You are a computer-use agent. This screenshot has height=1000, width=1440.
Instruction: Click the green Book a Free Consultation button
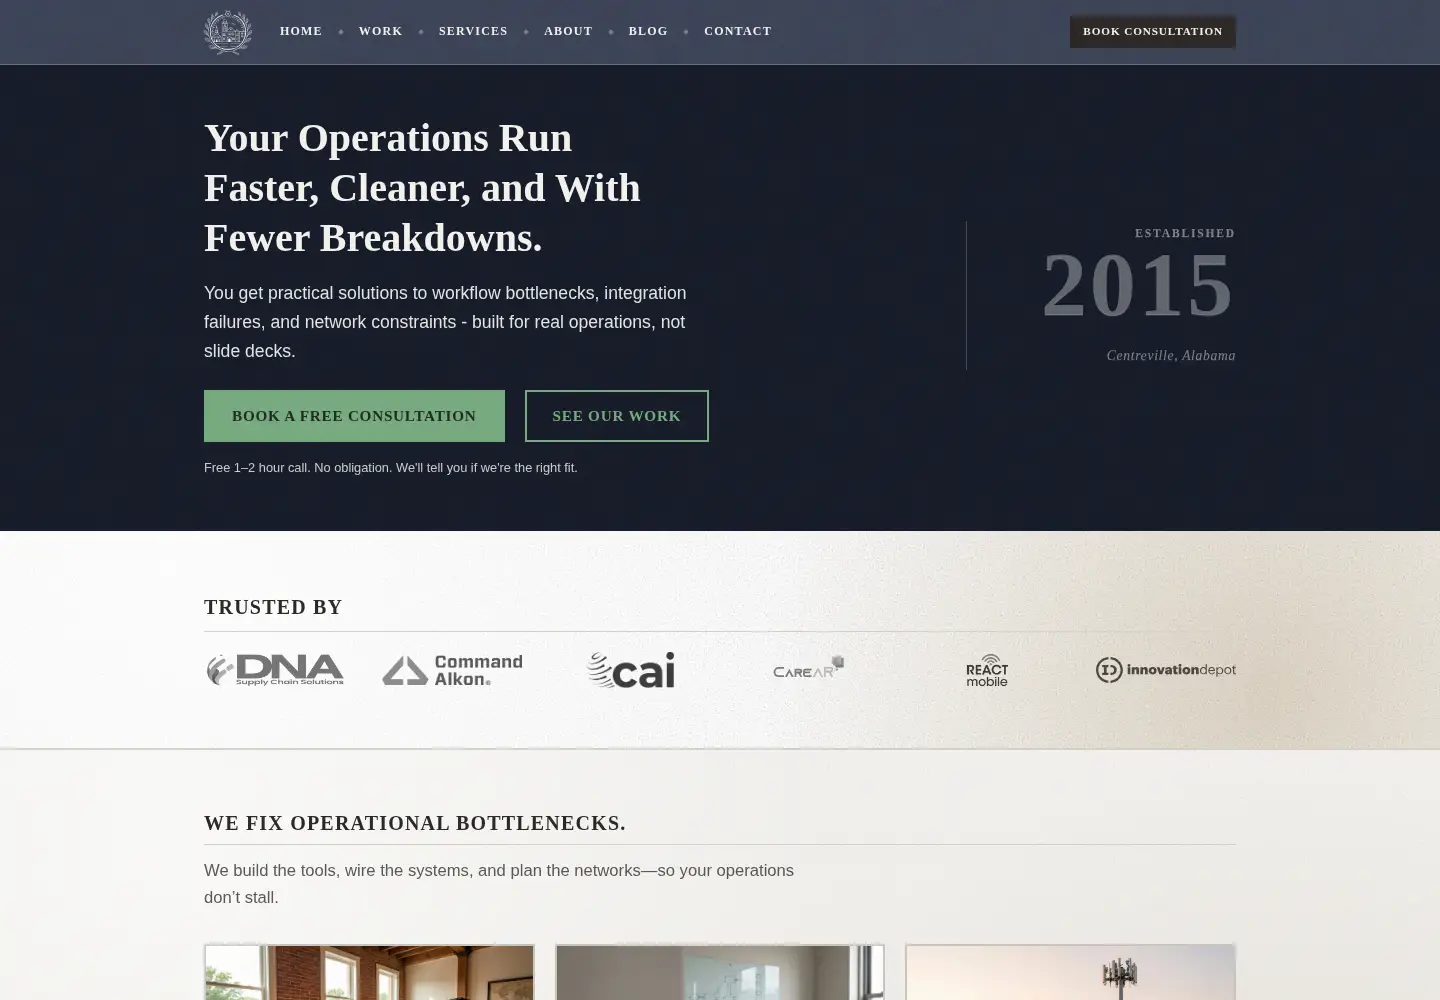[354, 416]
